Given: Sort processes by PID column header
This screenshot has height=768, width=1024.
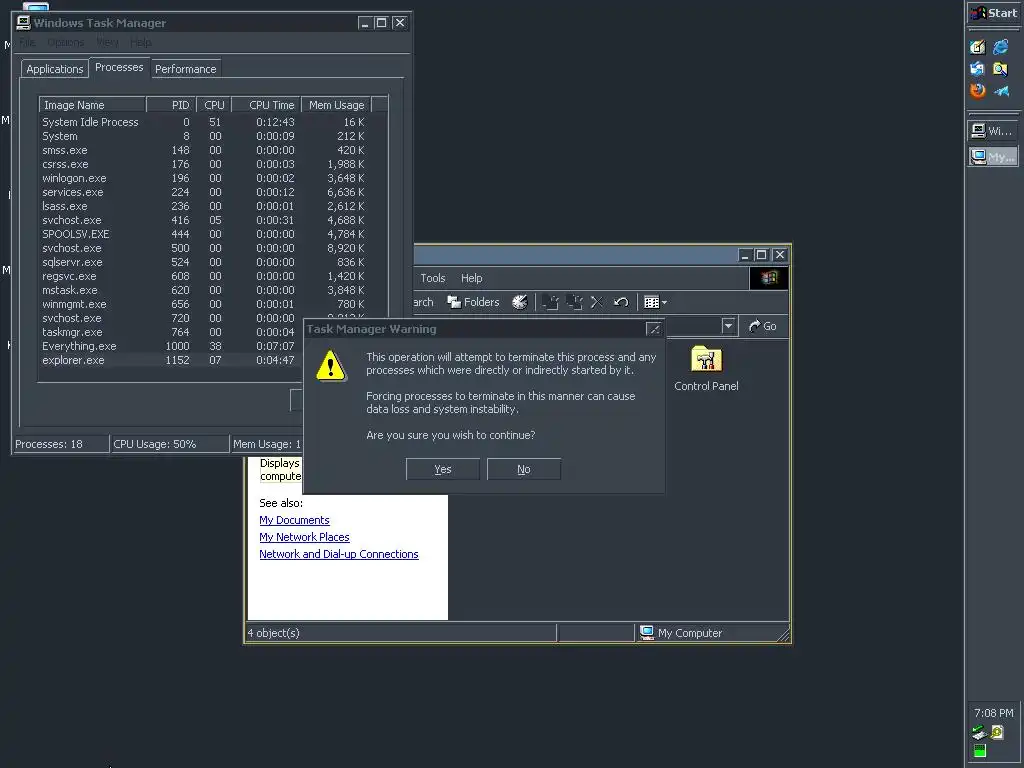Looking at the screenshot, I should point(171,105).
